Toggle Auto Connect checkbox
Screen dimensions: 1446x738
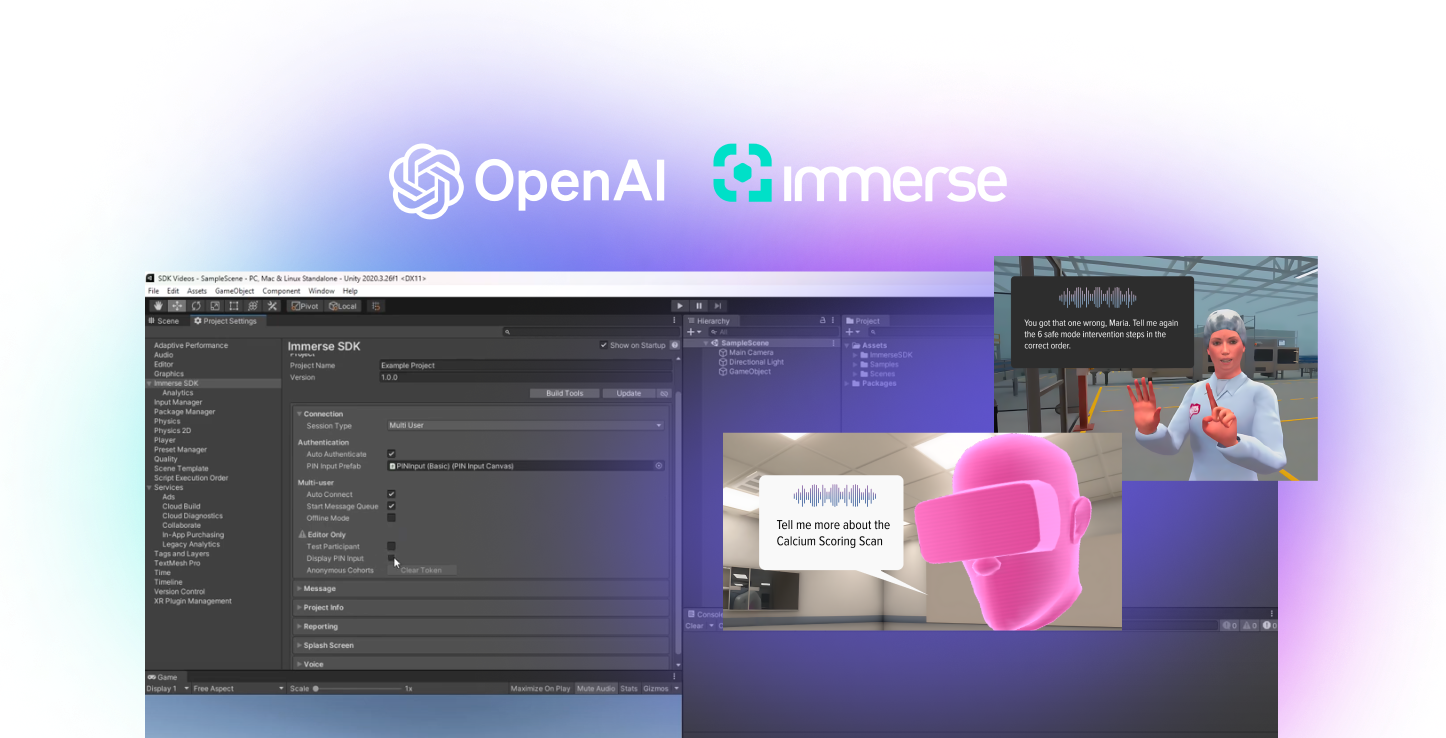click(391, 494)
